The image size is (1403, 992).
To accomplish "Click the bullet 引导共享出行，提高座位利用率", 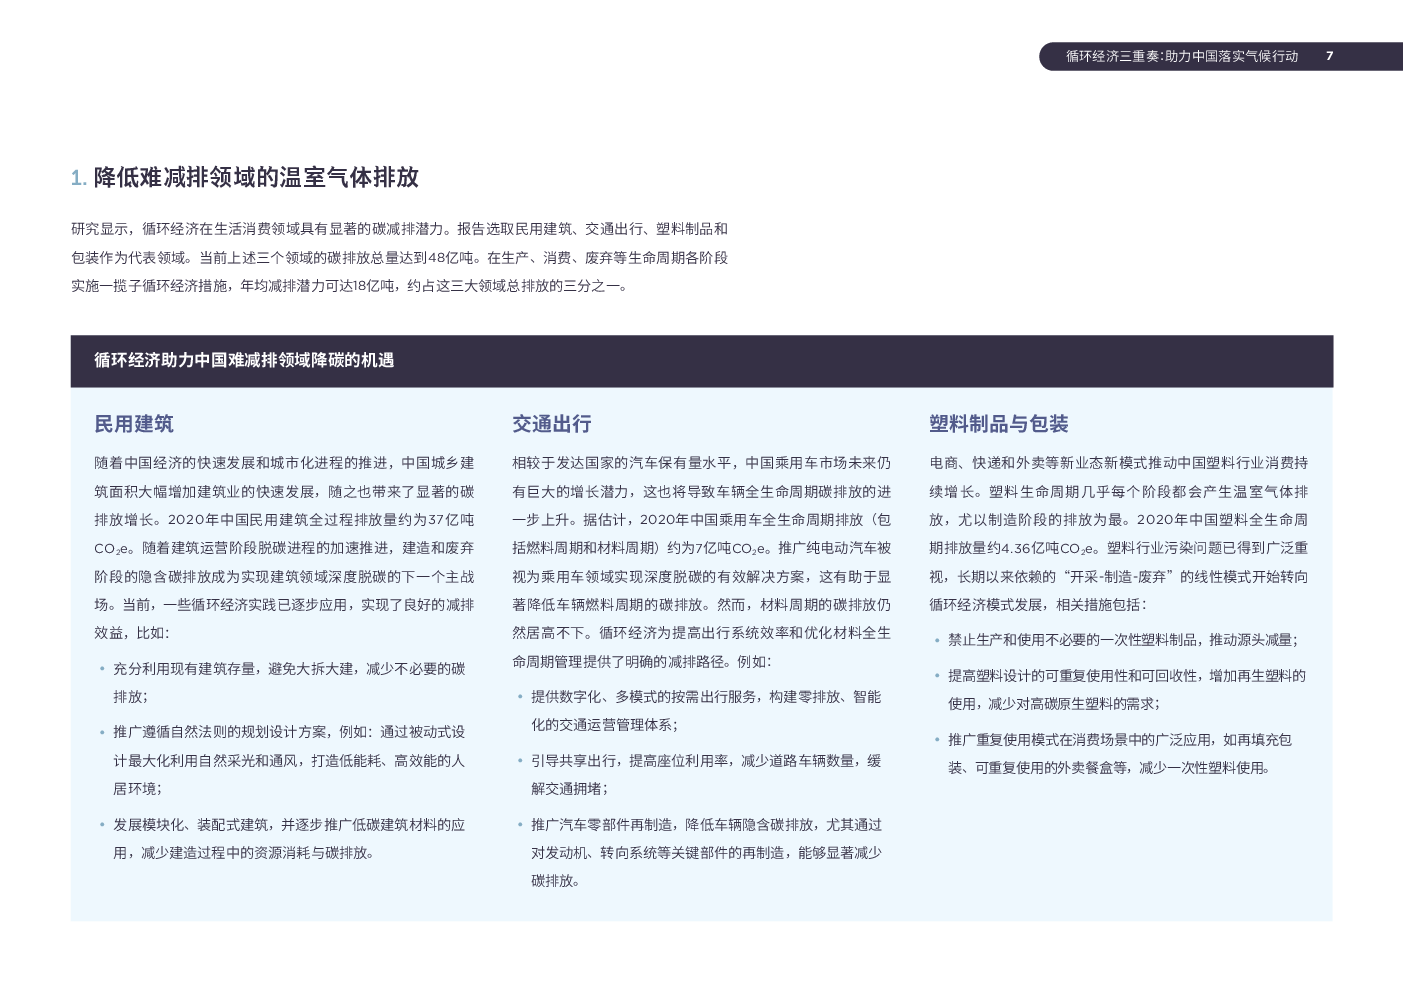I will click(706, 774).
